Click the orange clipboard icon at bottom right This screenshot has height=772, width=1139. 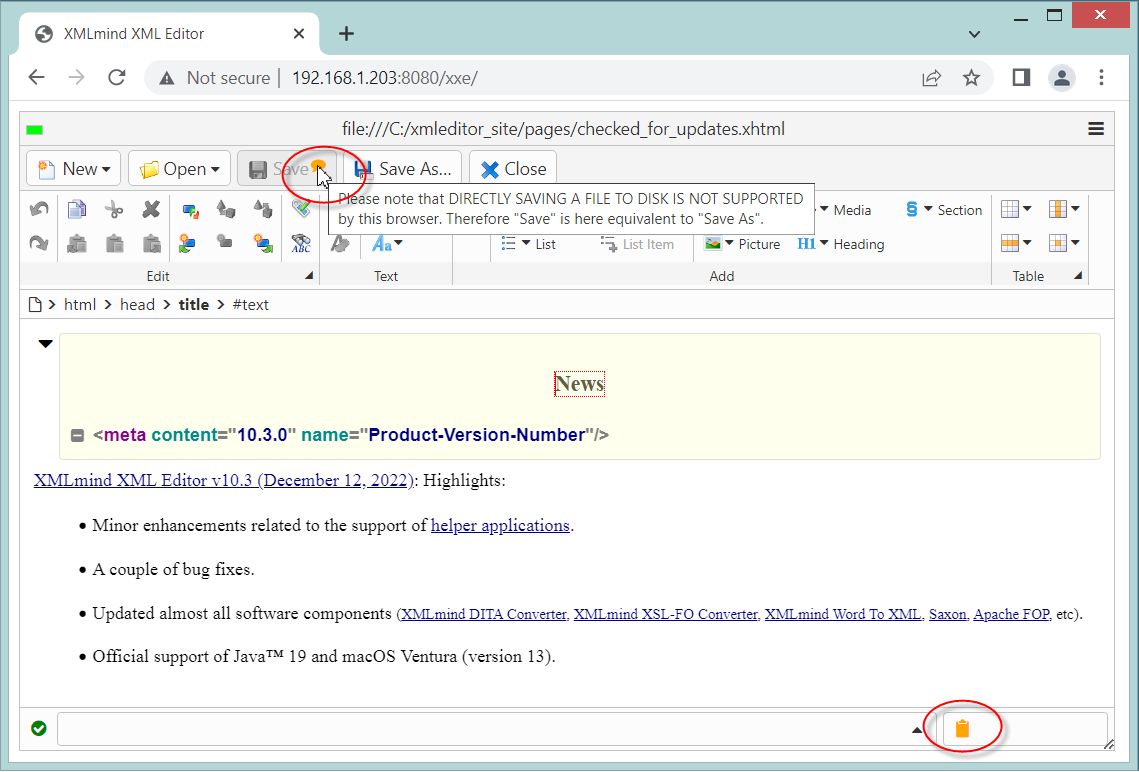(962, 728)
